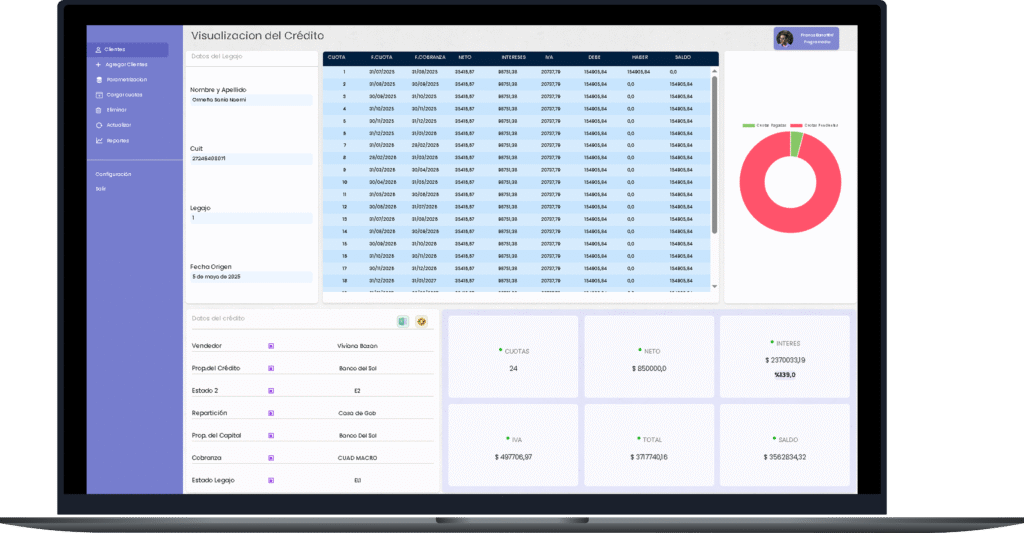1024x533 pixels.
Task: Click the purple icon next to Cobranza
Action: coord(270,458)
